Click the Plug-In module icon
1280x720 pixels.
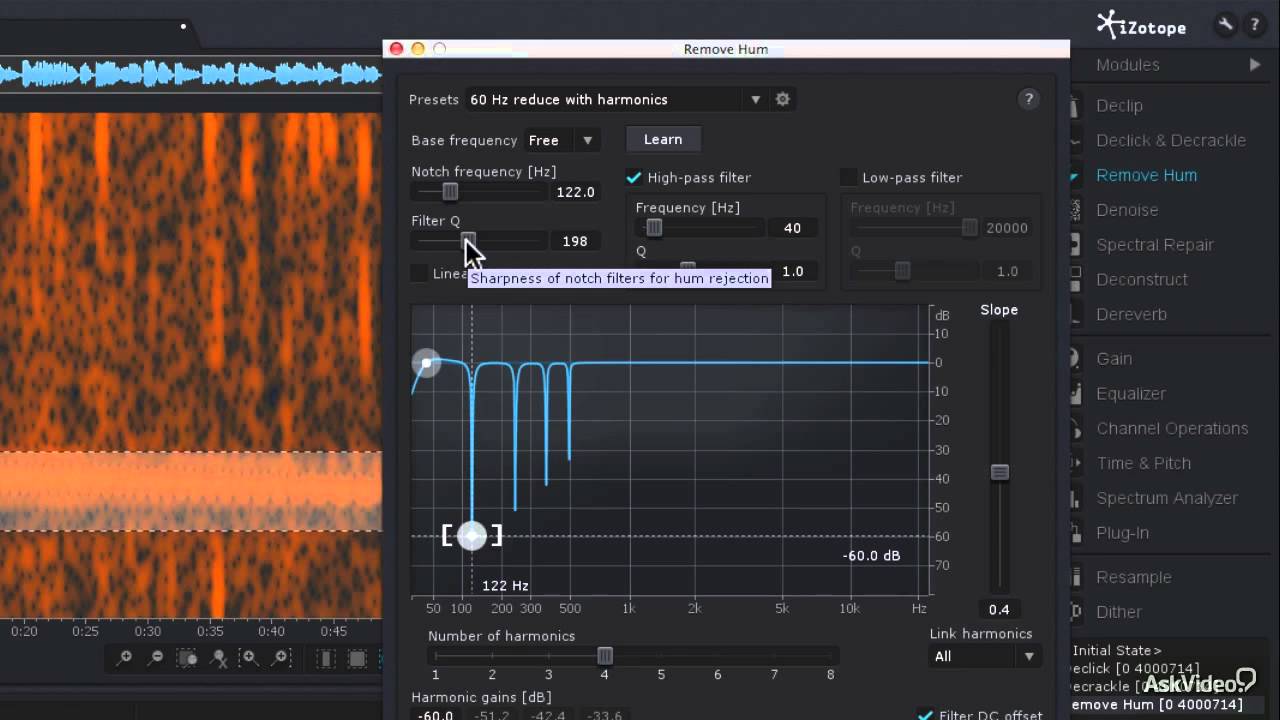1076,533
